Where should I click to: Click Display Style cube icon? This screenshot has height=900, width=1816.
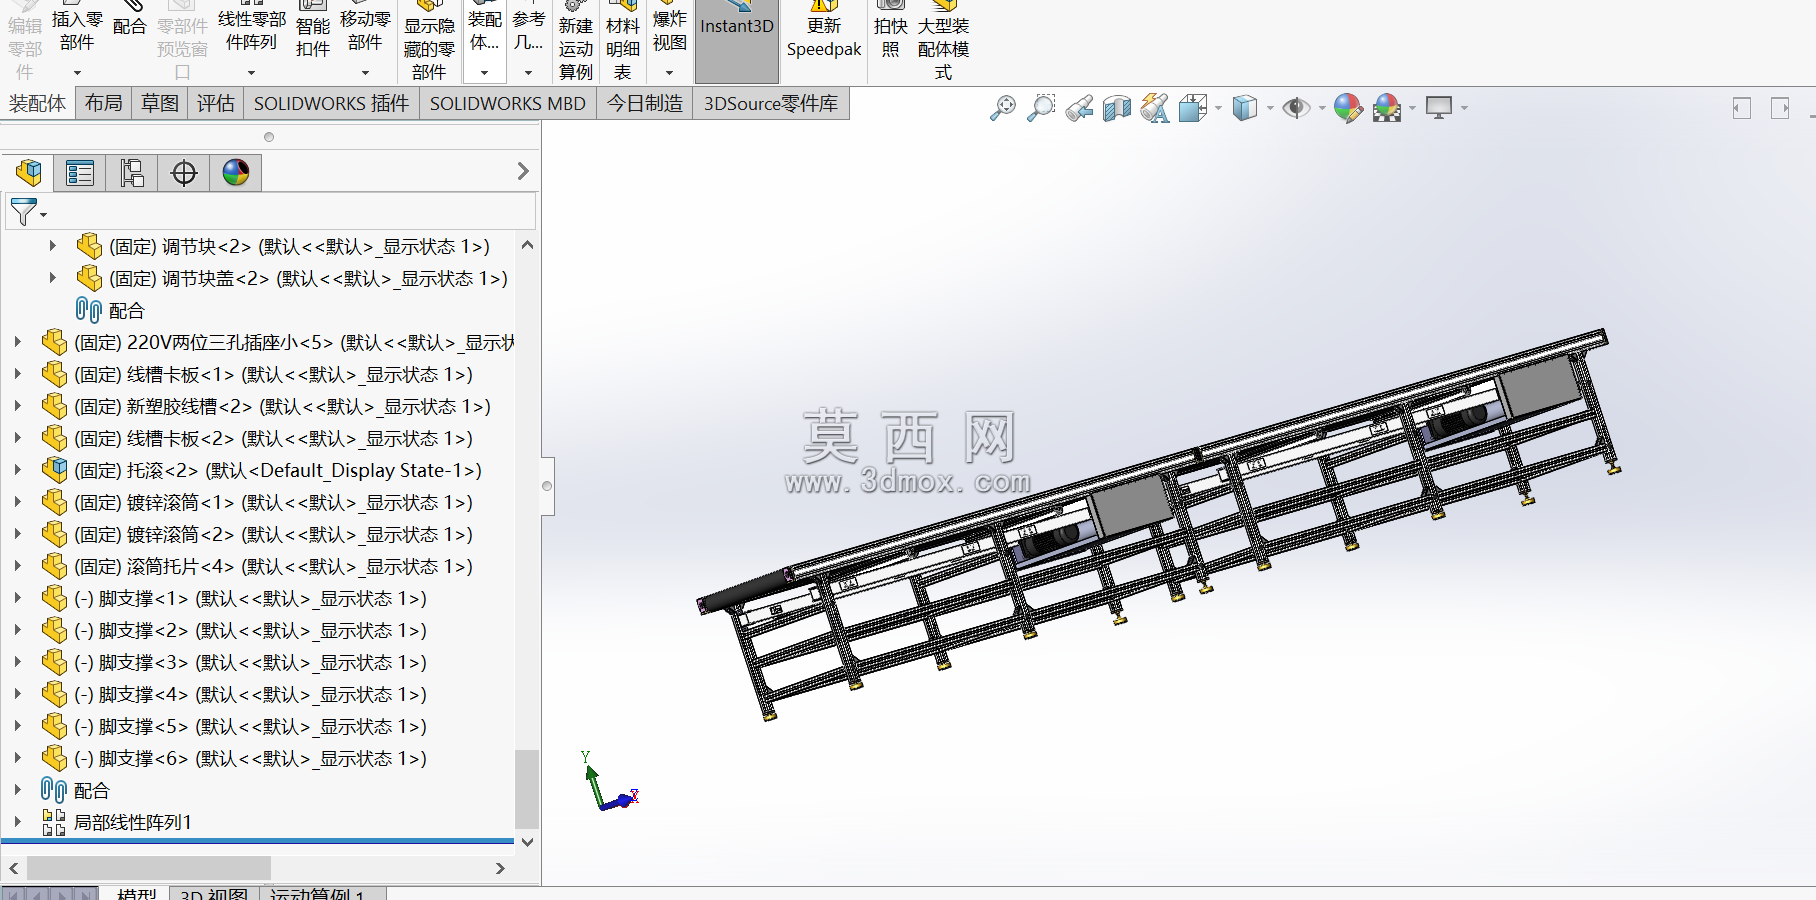click(x=1245, y=108)
